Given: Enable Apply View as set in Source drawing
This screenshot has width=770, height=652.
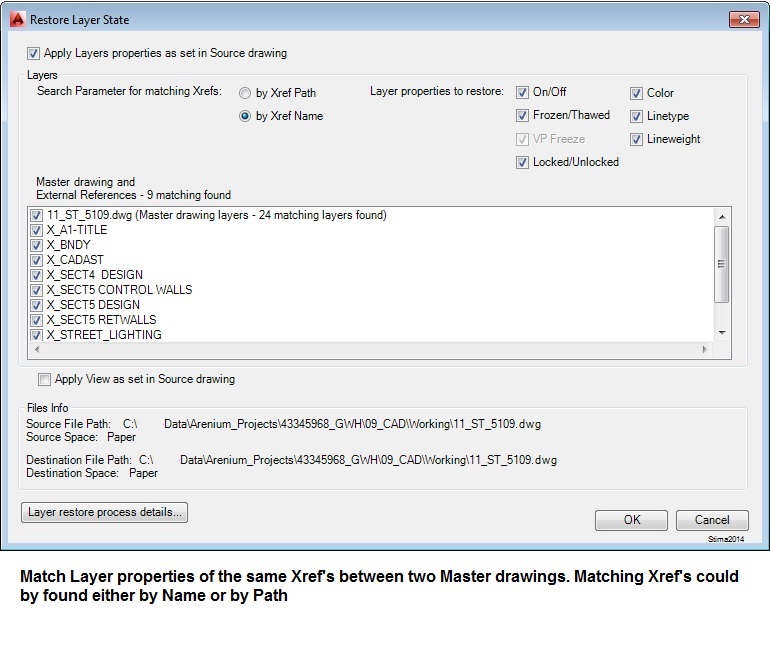Looking at the screenshot, I should [44, 379].
